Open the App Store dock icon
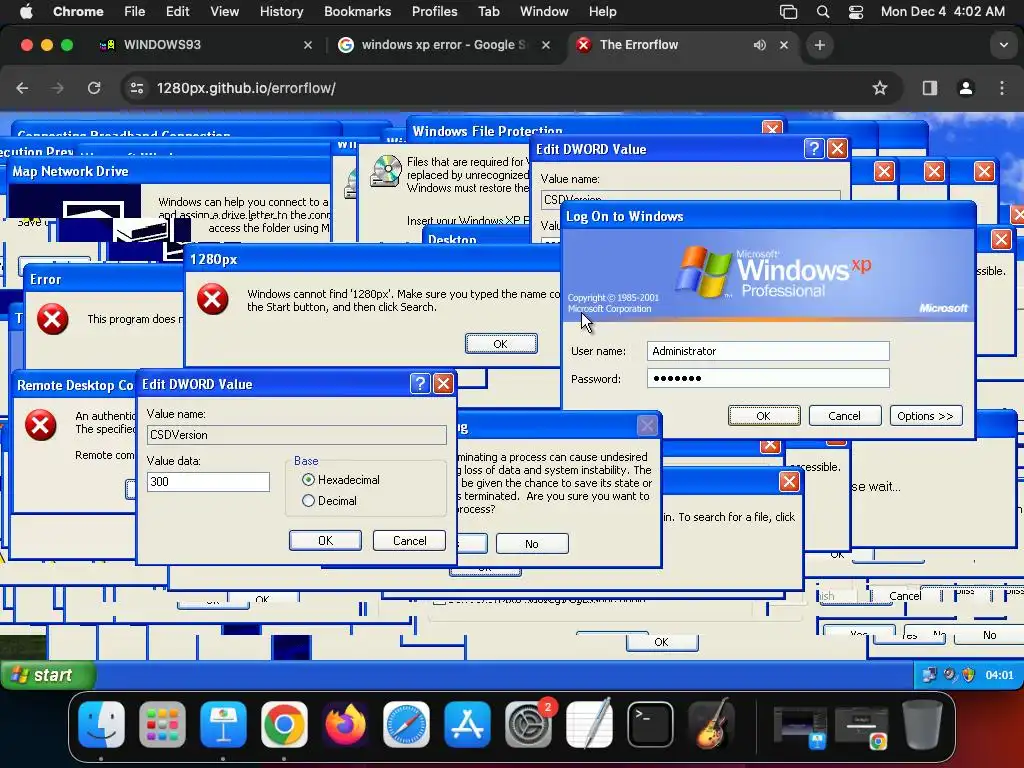This screenshot has width=1024, height=768. coord(468,724)
